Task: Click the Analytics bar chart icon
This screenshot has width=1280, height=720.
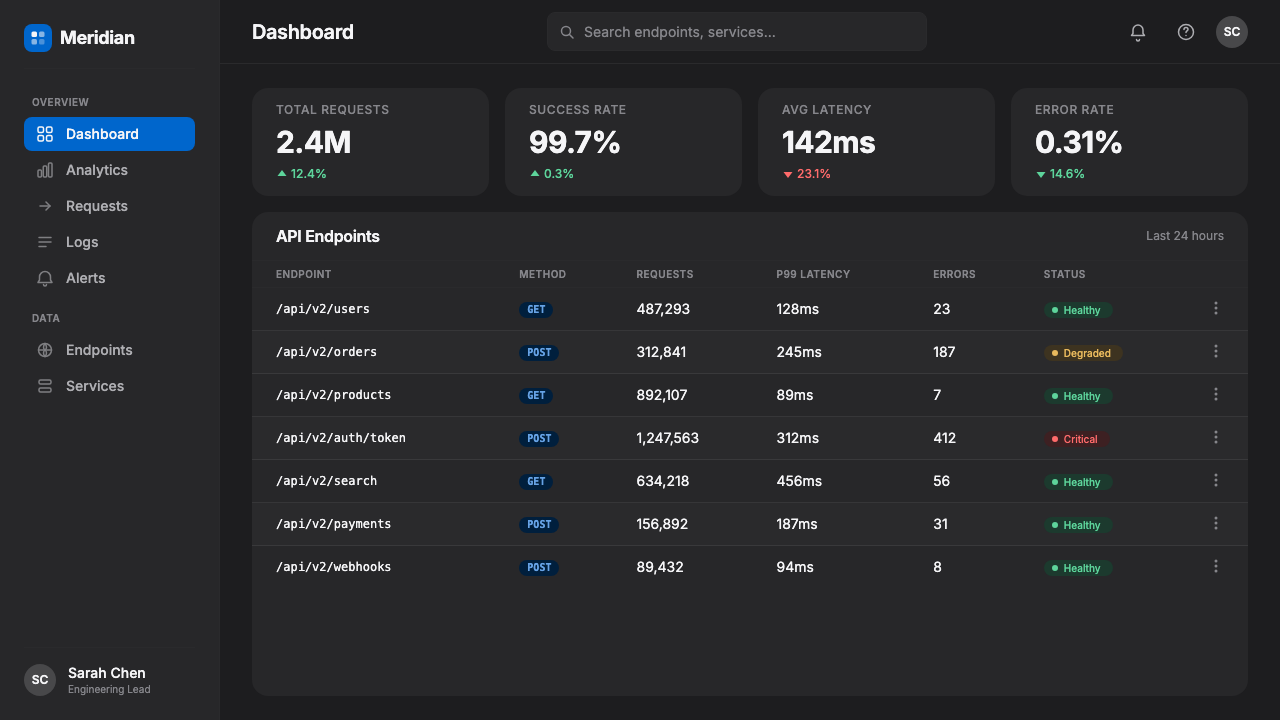Action: pos(45,170)
